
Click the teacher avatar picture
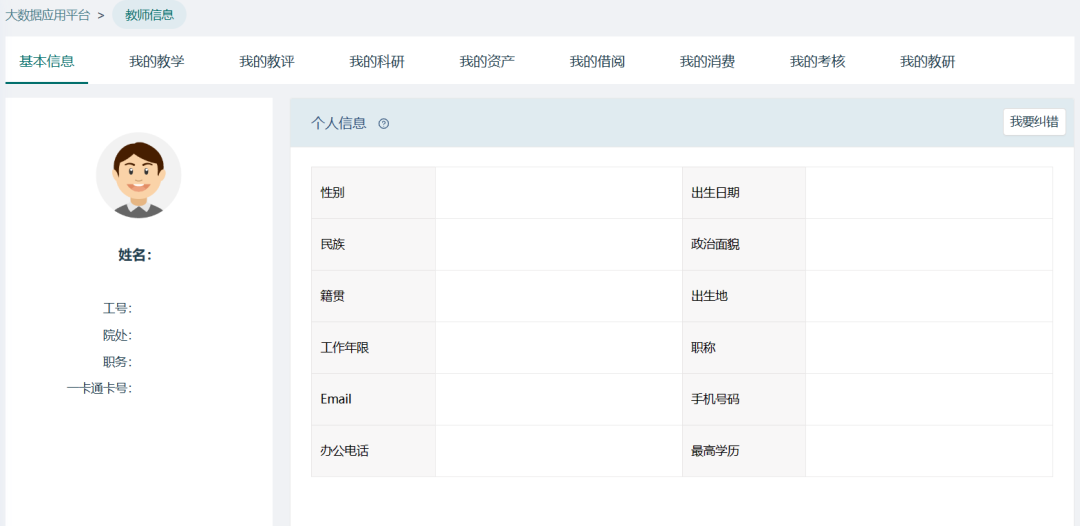coord(138,175)
